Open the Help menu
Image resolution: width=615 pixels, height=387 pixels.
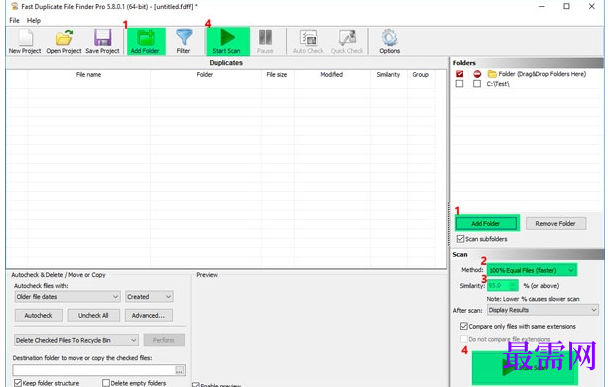coord(34,20)
